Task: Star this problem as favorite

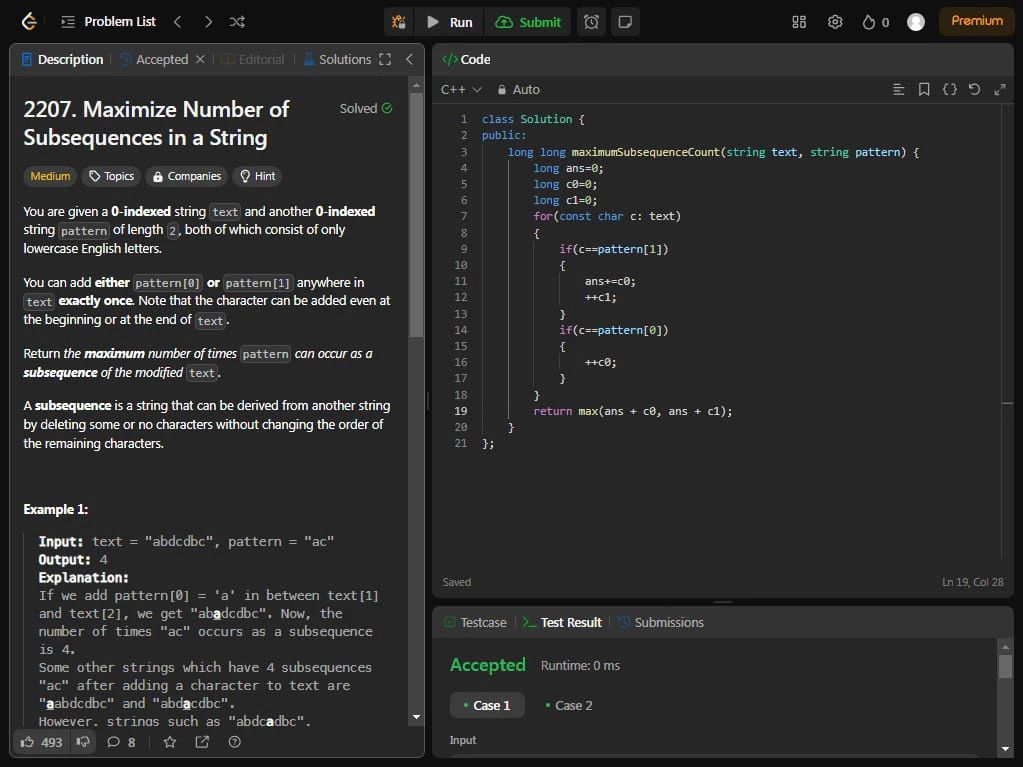Action: coord(169,742)
